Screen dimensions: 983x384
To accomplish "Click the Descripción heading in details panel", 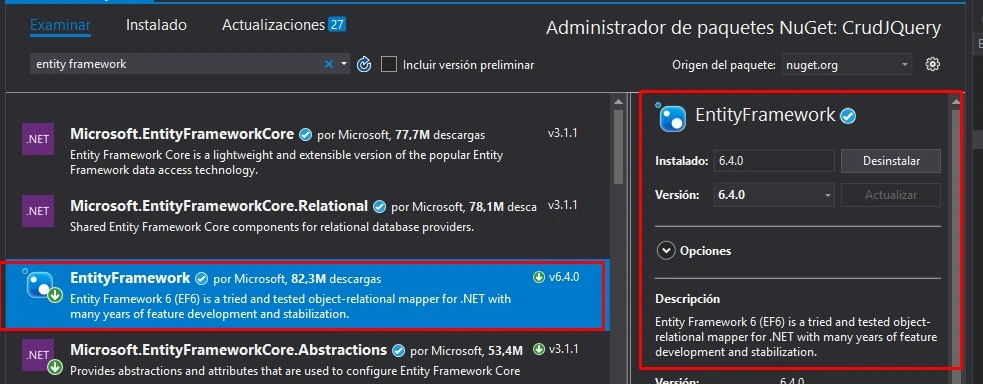I will [x=688, y=299].
